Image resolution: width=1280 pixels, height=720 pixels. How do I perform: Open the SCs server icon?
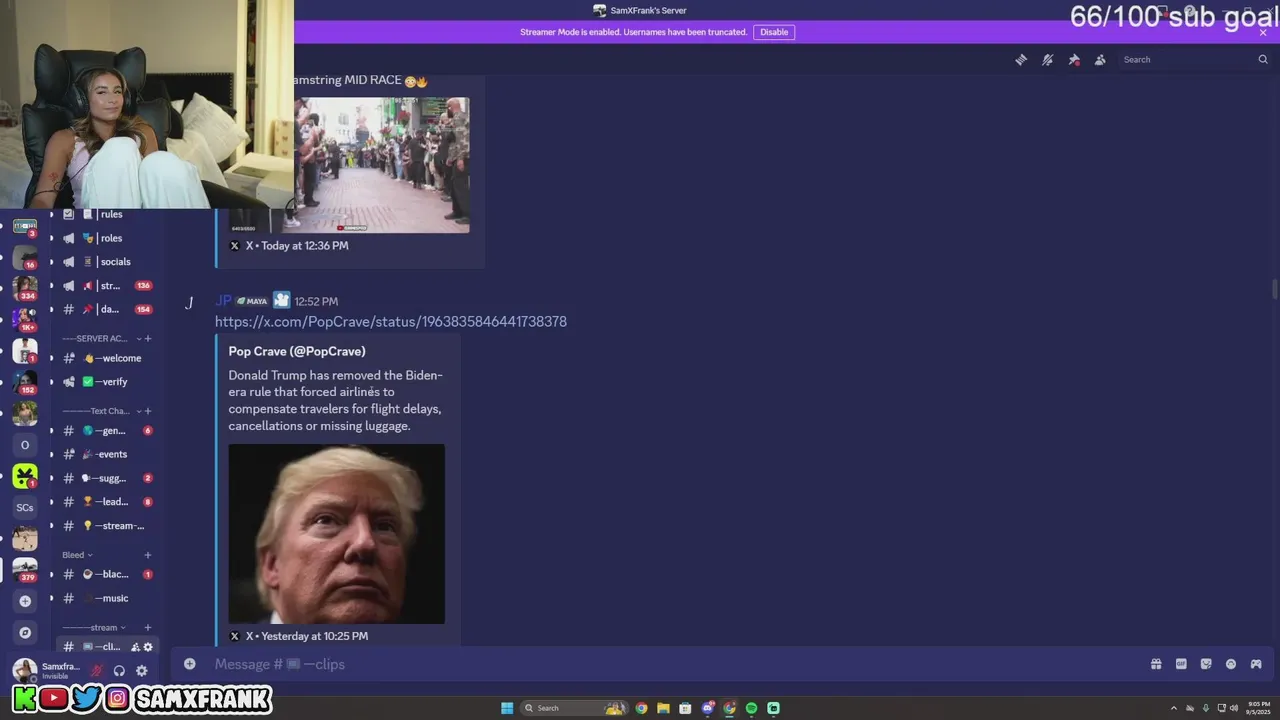[x=25, y=508]
